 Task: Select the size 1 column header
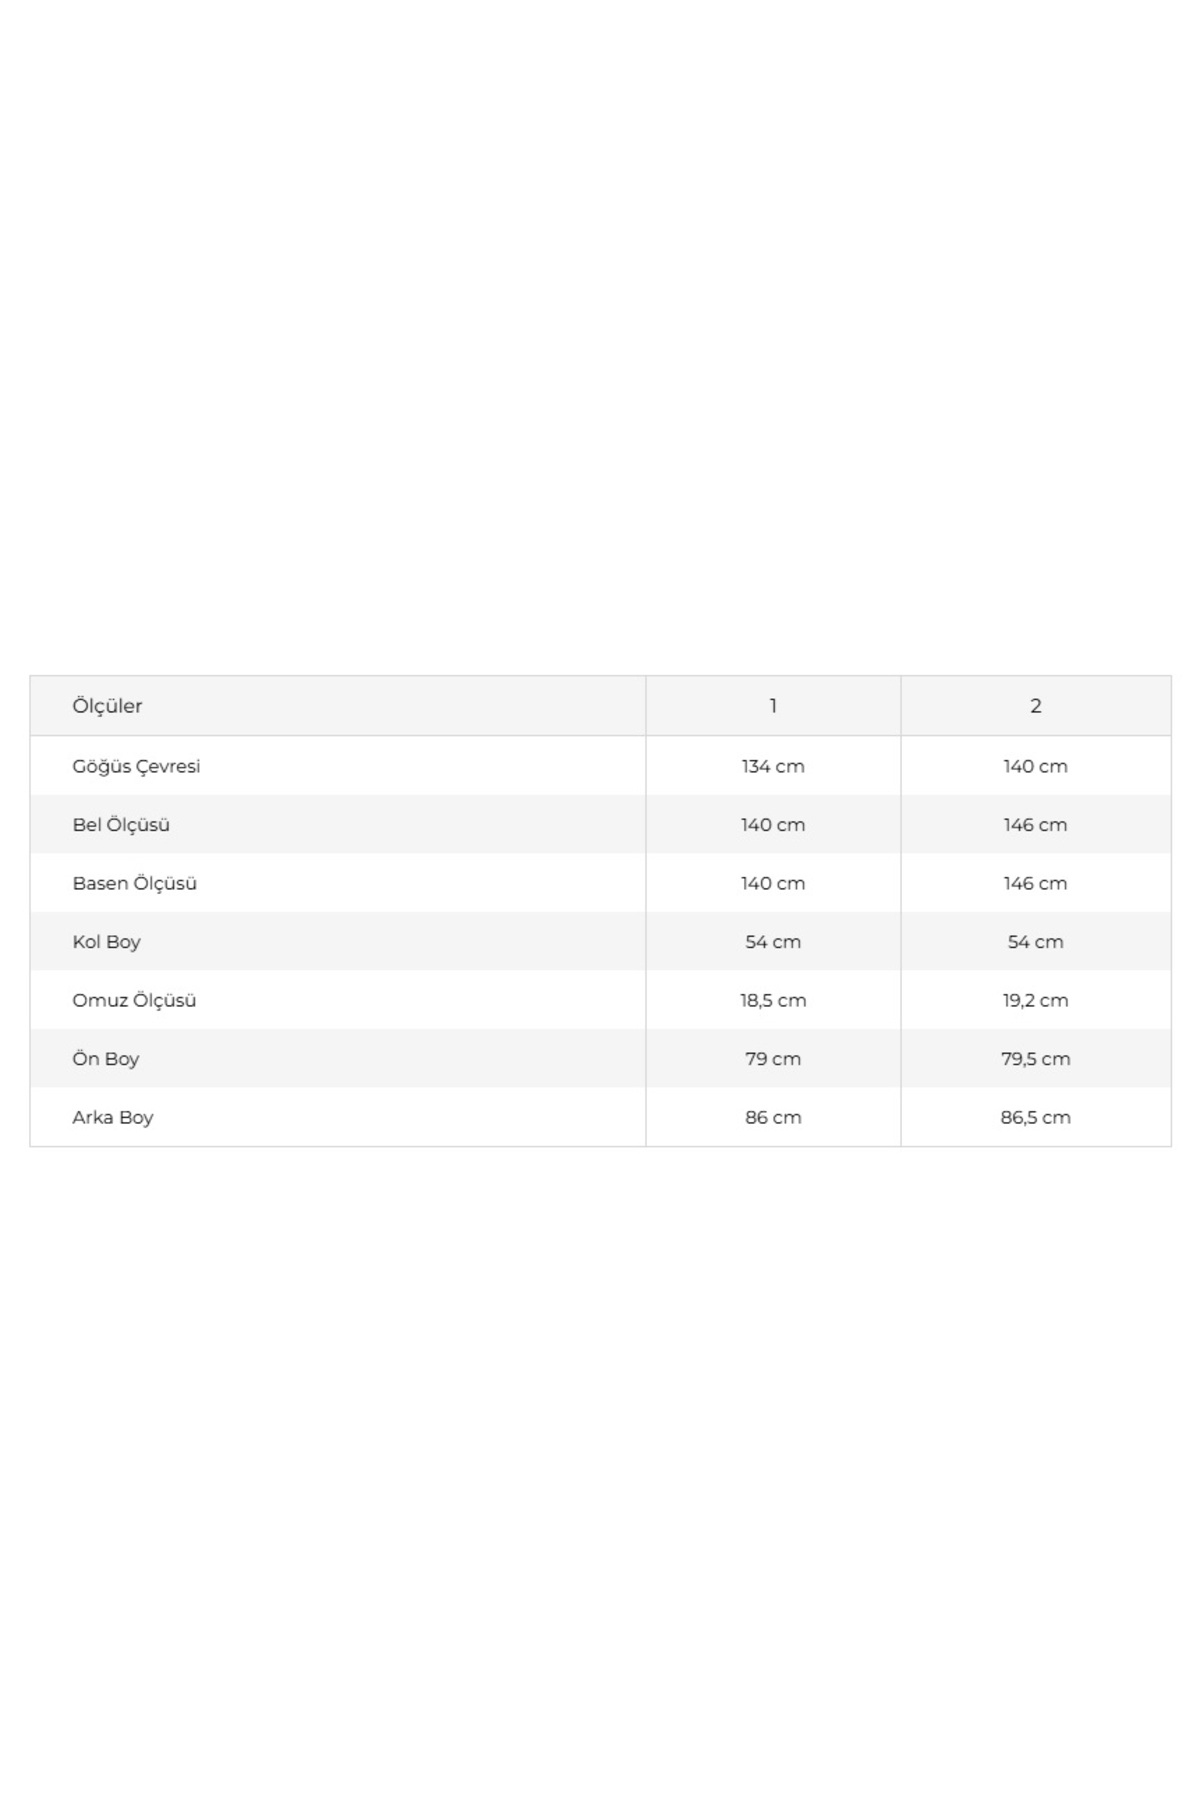tap(773, 706)
